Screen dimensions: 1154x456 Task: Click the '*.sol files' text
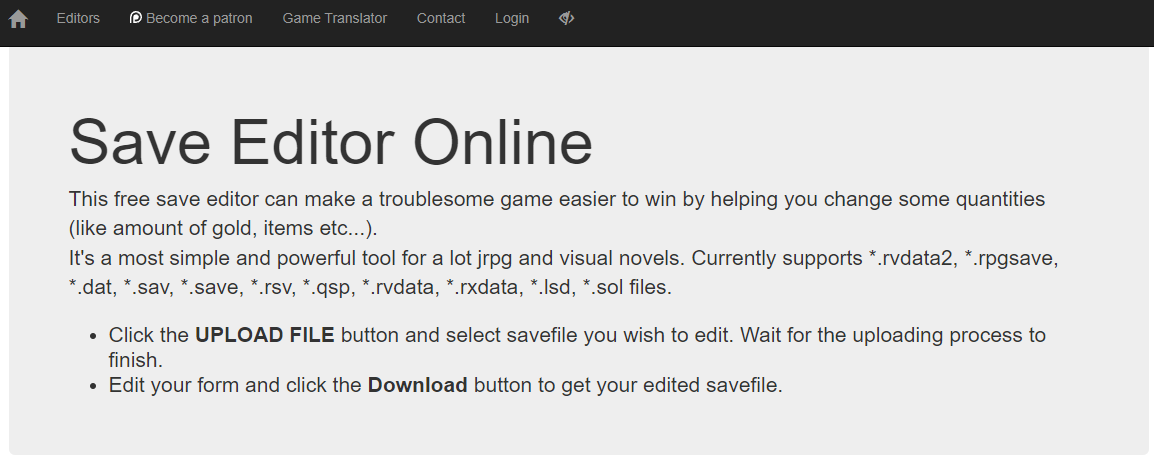tap(627, 288)
